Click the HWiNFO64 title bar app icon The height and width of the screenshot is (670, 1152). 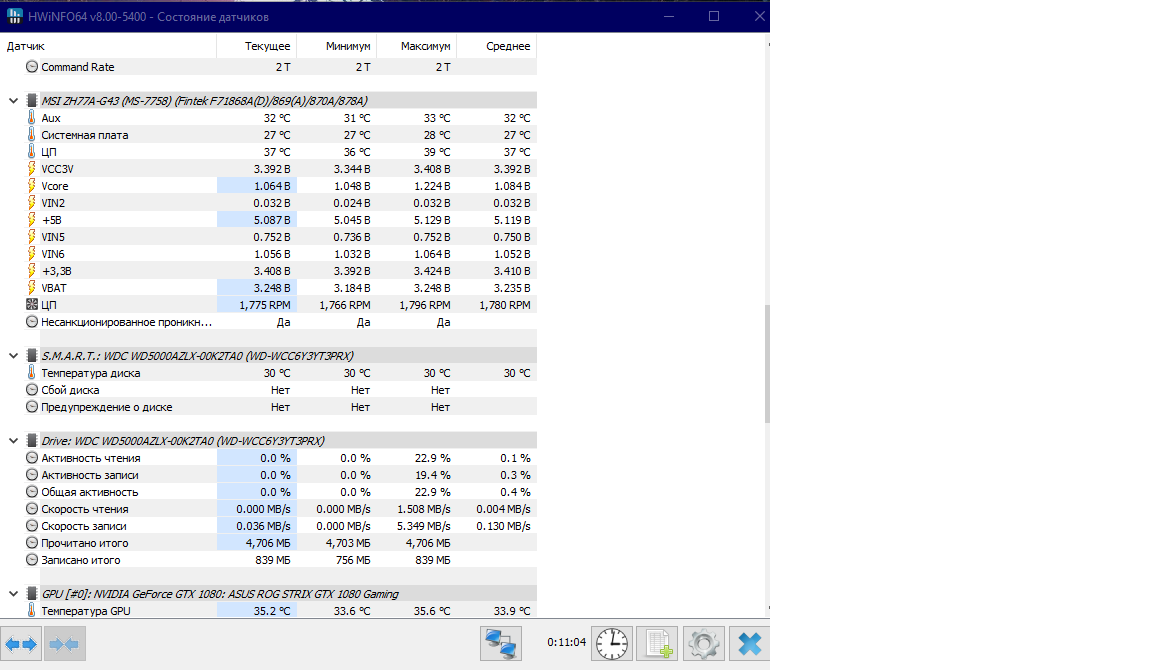[x=14, y=16]
